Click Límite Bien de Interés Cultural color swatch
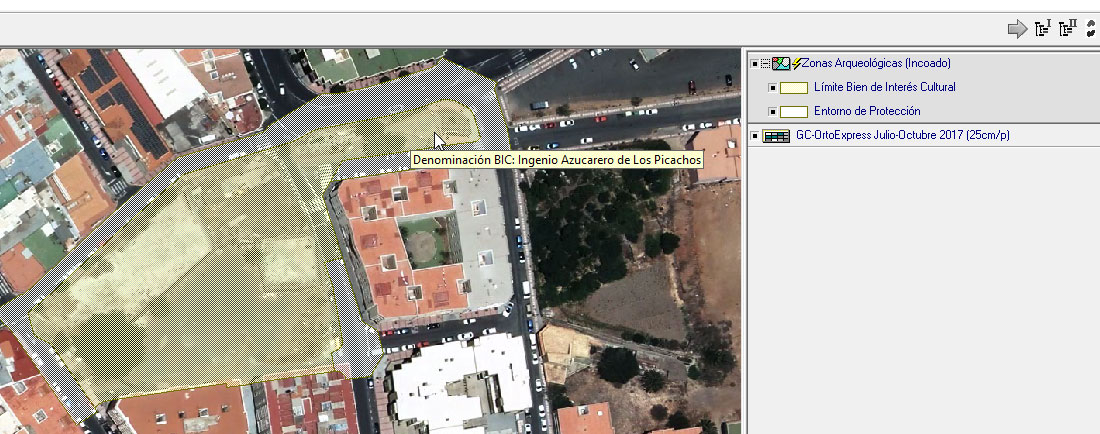The height and width of the screenshot is (434, 1100). click(794, 88)
